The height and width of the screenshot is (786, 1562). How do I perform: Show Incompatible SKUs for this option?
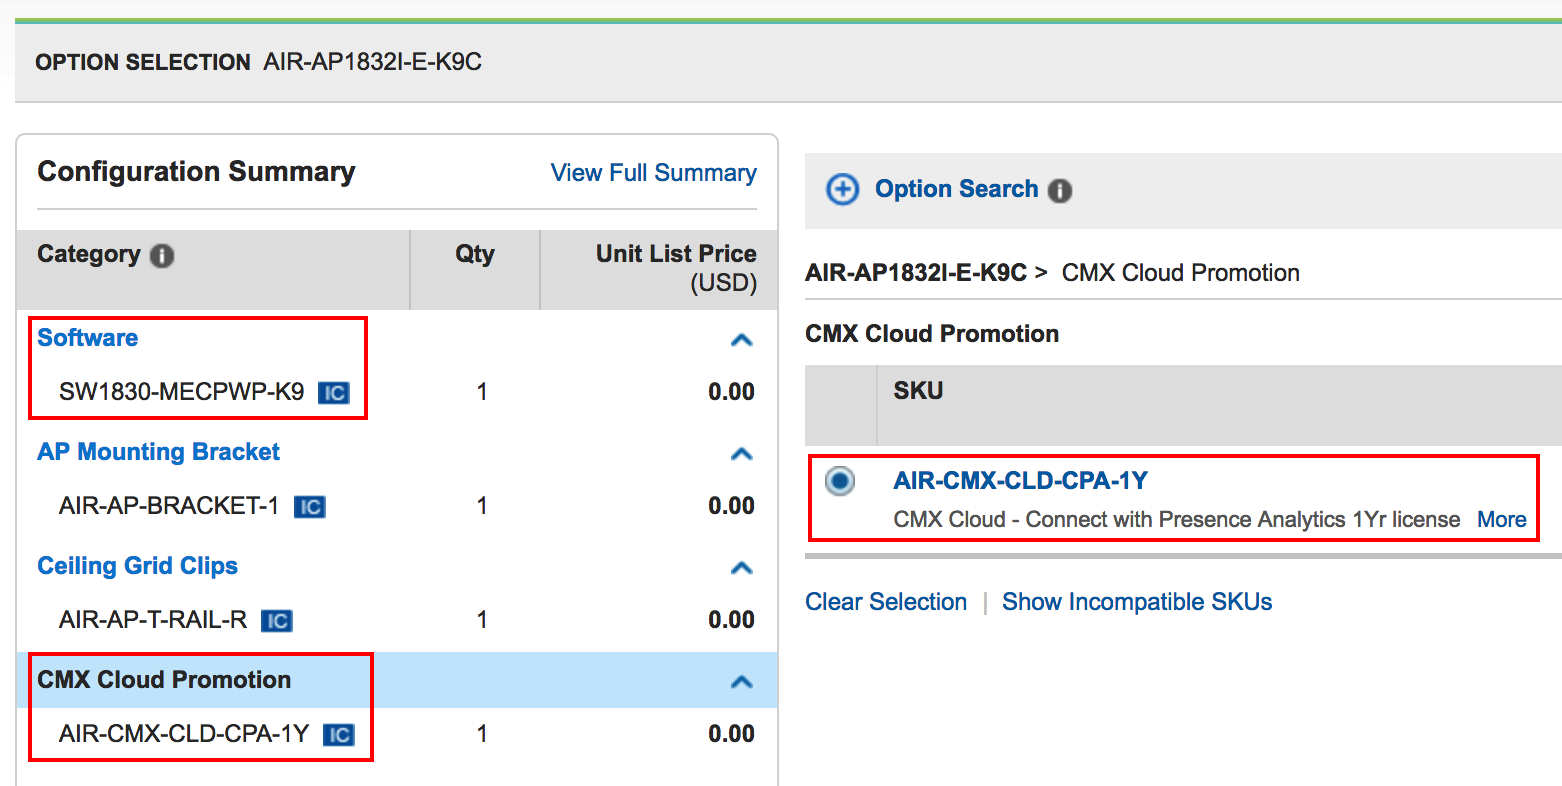(1137, 601)
